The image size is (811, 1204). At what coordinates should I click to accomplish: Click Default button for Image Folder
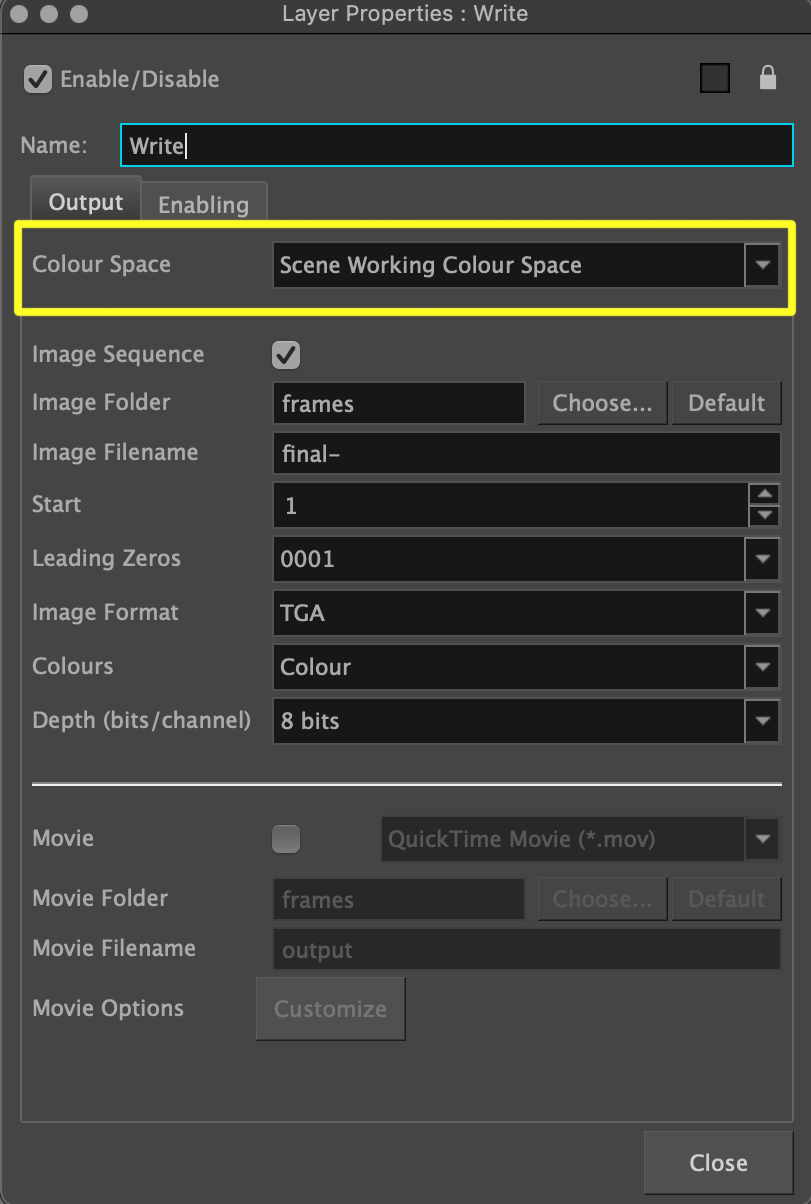[726, 403]
